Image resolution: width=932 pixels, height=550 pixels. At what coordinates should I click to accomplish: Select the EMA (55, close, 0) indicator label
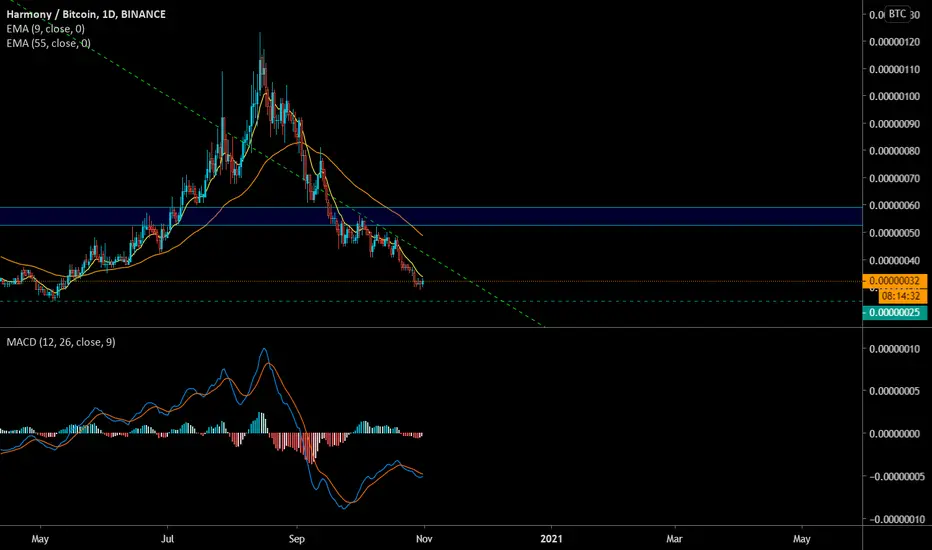tap(48, 43)
